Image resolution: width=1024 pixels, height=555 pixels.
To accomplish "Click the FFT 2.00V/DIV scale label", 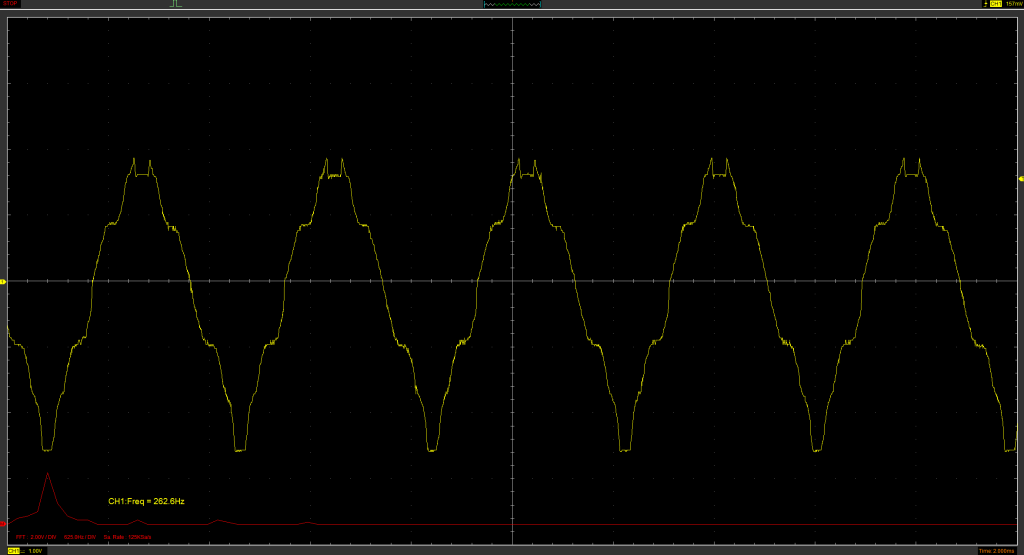I will (x=36, y=537).
